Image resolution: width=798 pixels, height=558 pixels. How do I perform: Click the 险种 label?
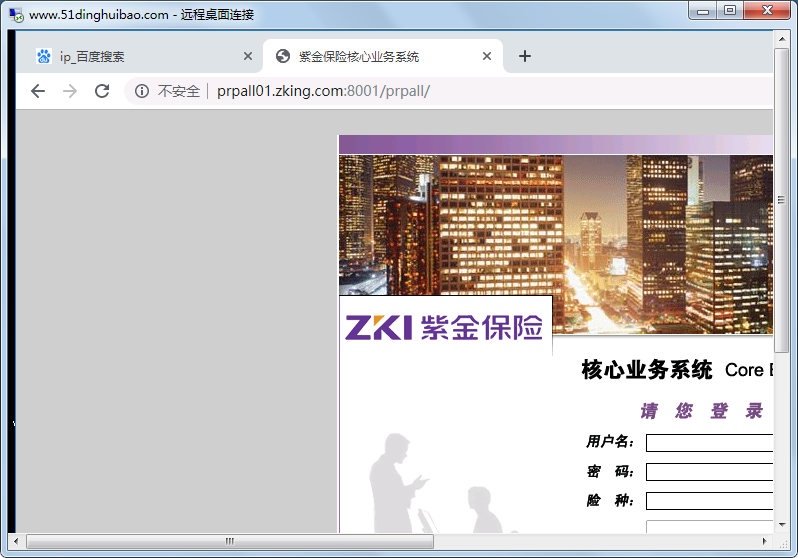610,500
